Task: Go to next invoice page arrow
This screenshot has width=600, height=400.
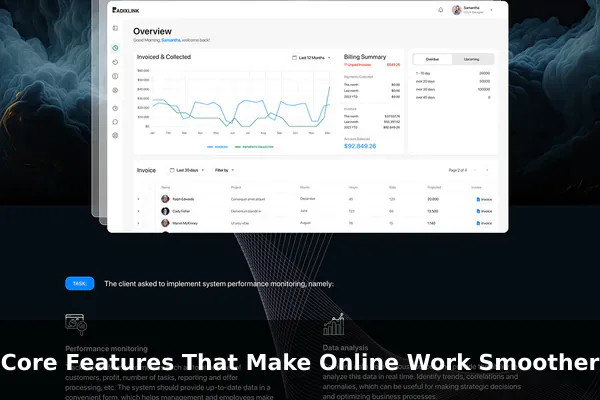Action: (x=487, y=170)
